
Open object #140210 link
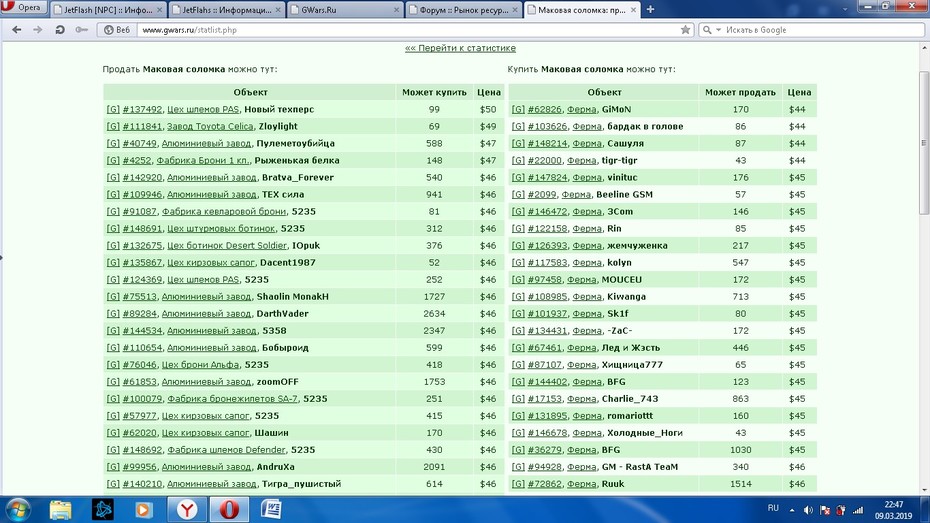[142, 484]
